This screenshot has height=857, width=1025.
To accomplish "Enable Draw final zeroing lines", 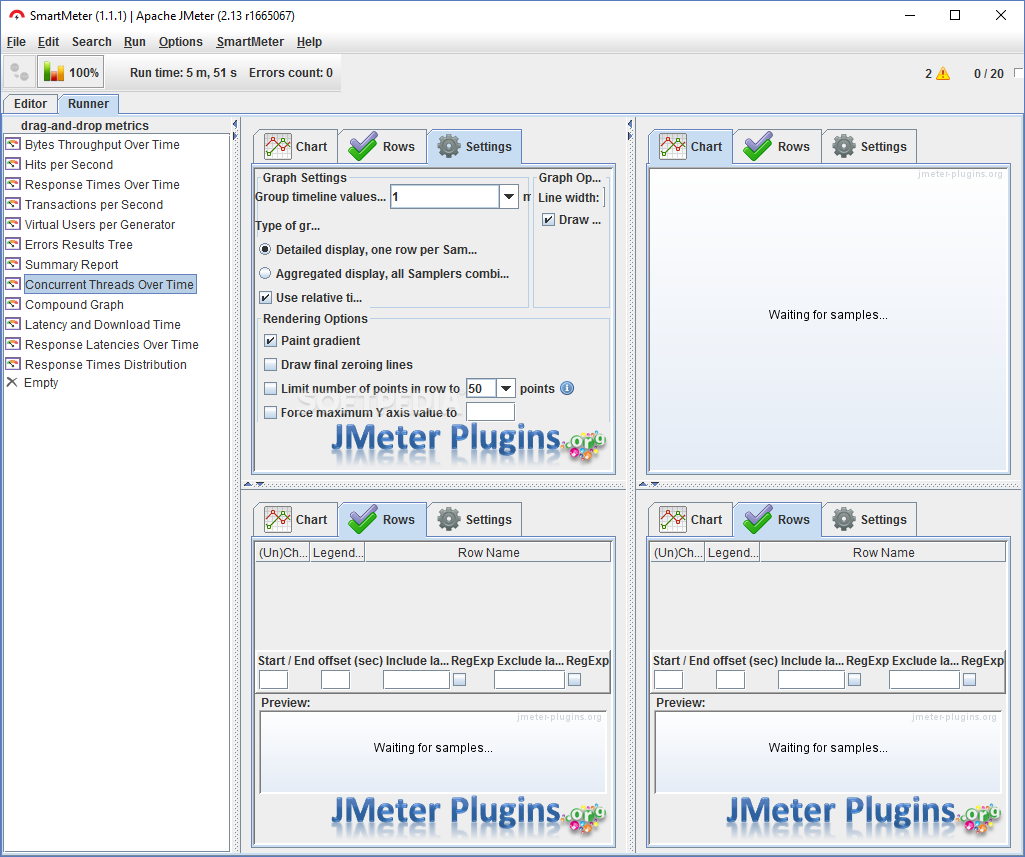I will pyautogui.click(x=271, y=364).
